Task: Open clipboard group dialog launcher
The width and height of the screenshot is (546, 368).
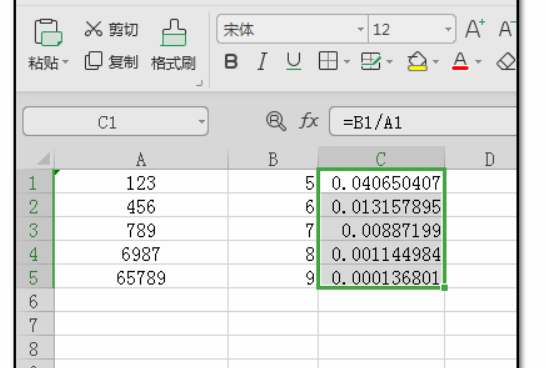Action: [199, 83]
